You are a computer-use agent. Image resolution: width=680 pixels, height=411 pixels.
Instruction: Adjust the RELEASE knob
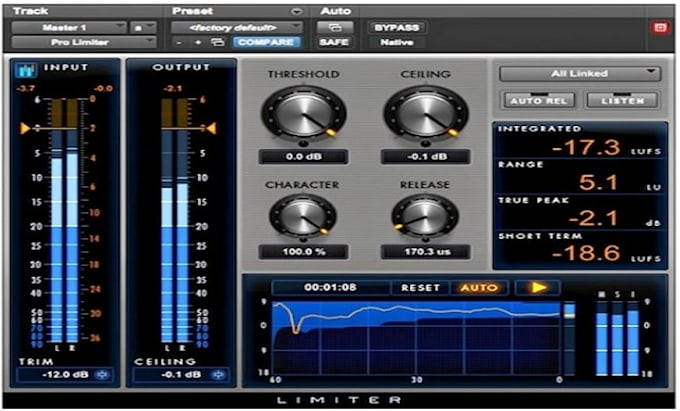[425, 216]
